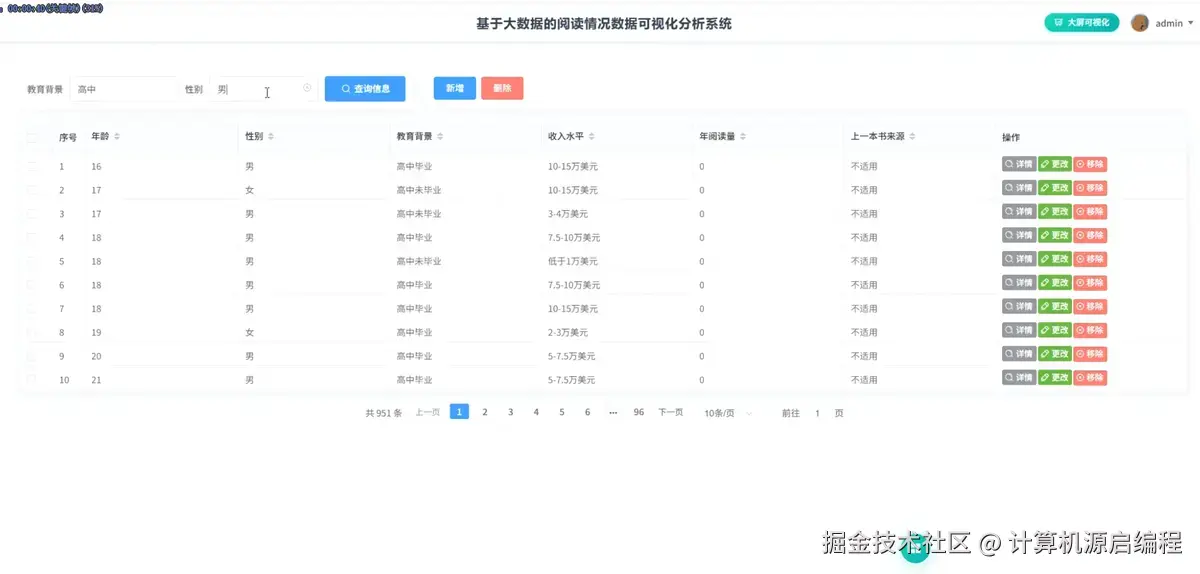The width and height of the screenshot is (1200, 574).
Task: Expand the admin account dropdown arrow
Action: 1190,23
